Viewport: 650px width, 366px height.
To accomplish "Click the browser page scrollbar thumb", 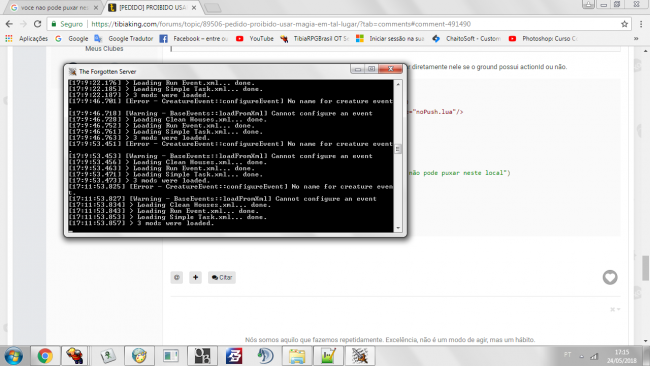I will (645, 268).
